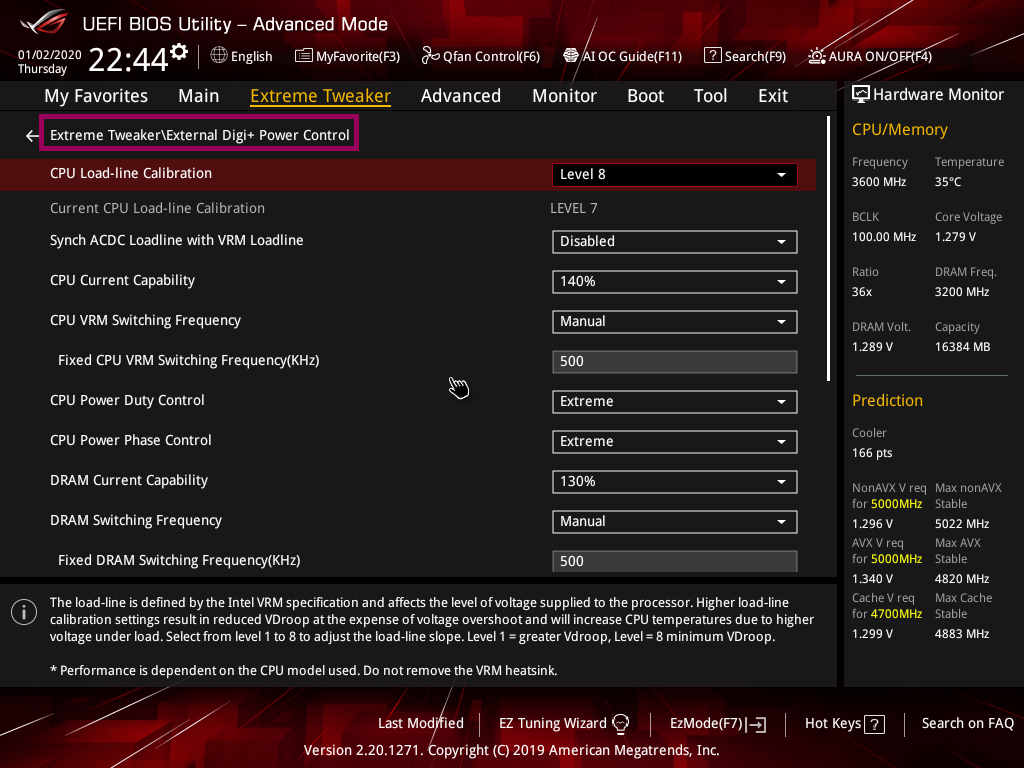The width and height of the screenshot is (1024, 768).
Task: Click the 22:44 clock display
Action: click(x=128, y=60)
